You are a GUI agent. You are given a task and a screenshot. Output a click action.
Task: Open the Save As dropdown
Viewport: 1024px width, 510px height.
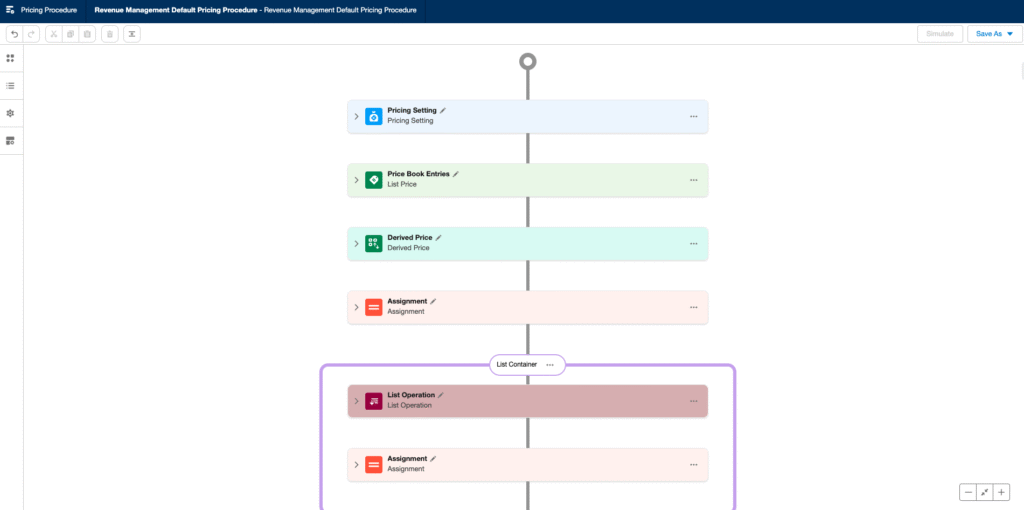click(994, 34)
